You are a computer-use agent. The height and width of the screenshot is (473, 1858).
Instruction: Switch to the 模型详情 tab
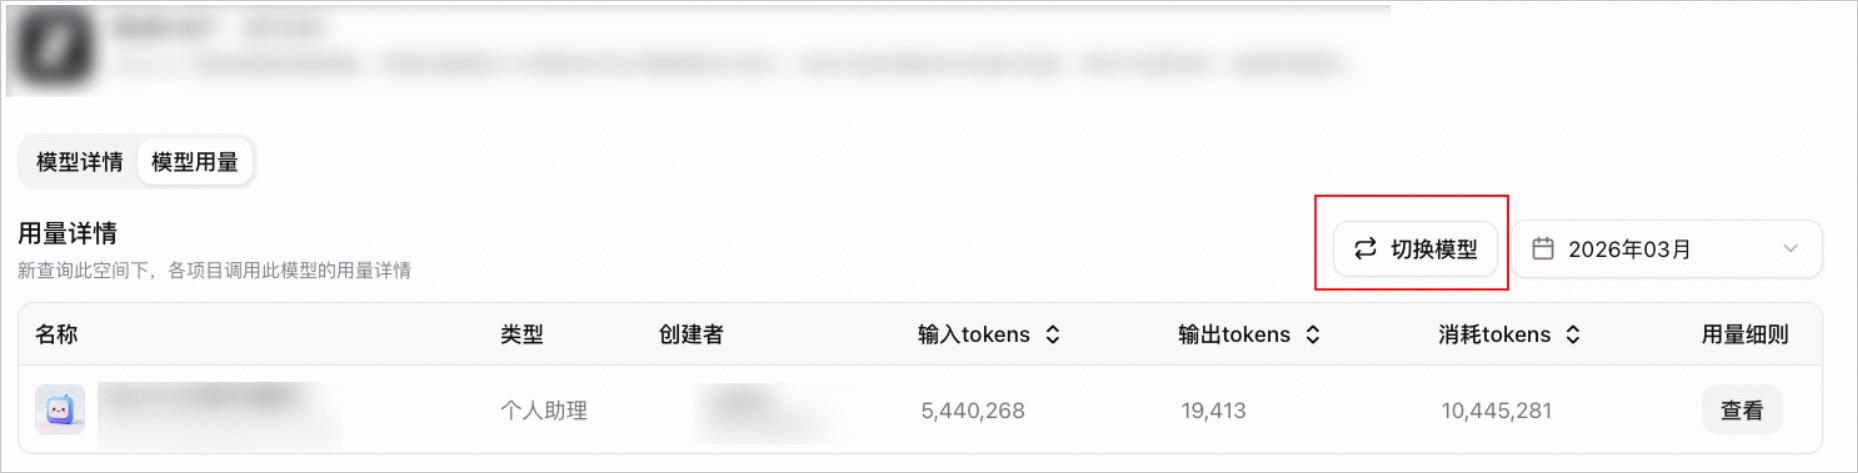[80, 162]
